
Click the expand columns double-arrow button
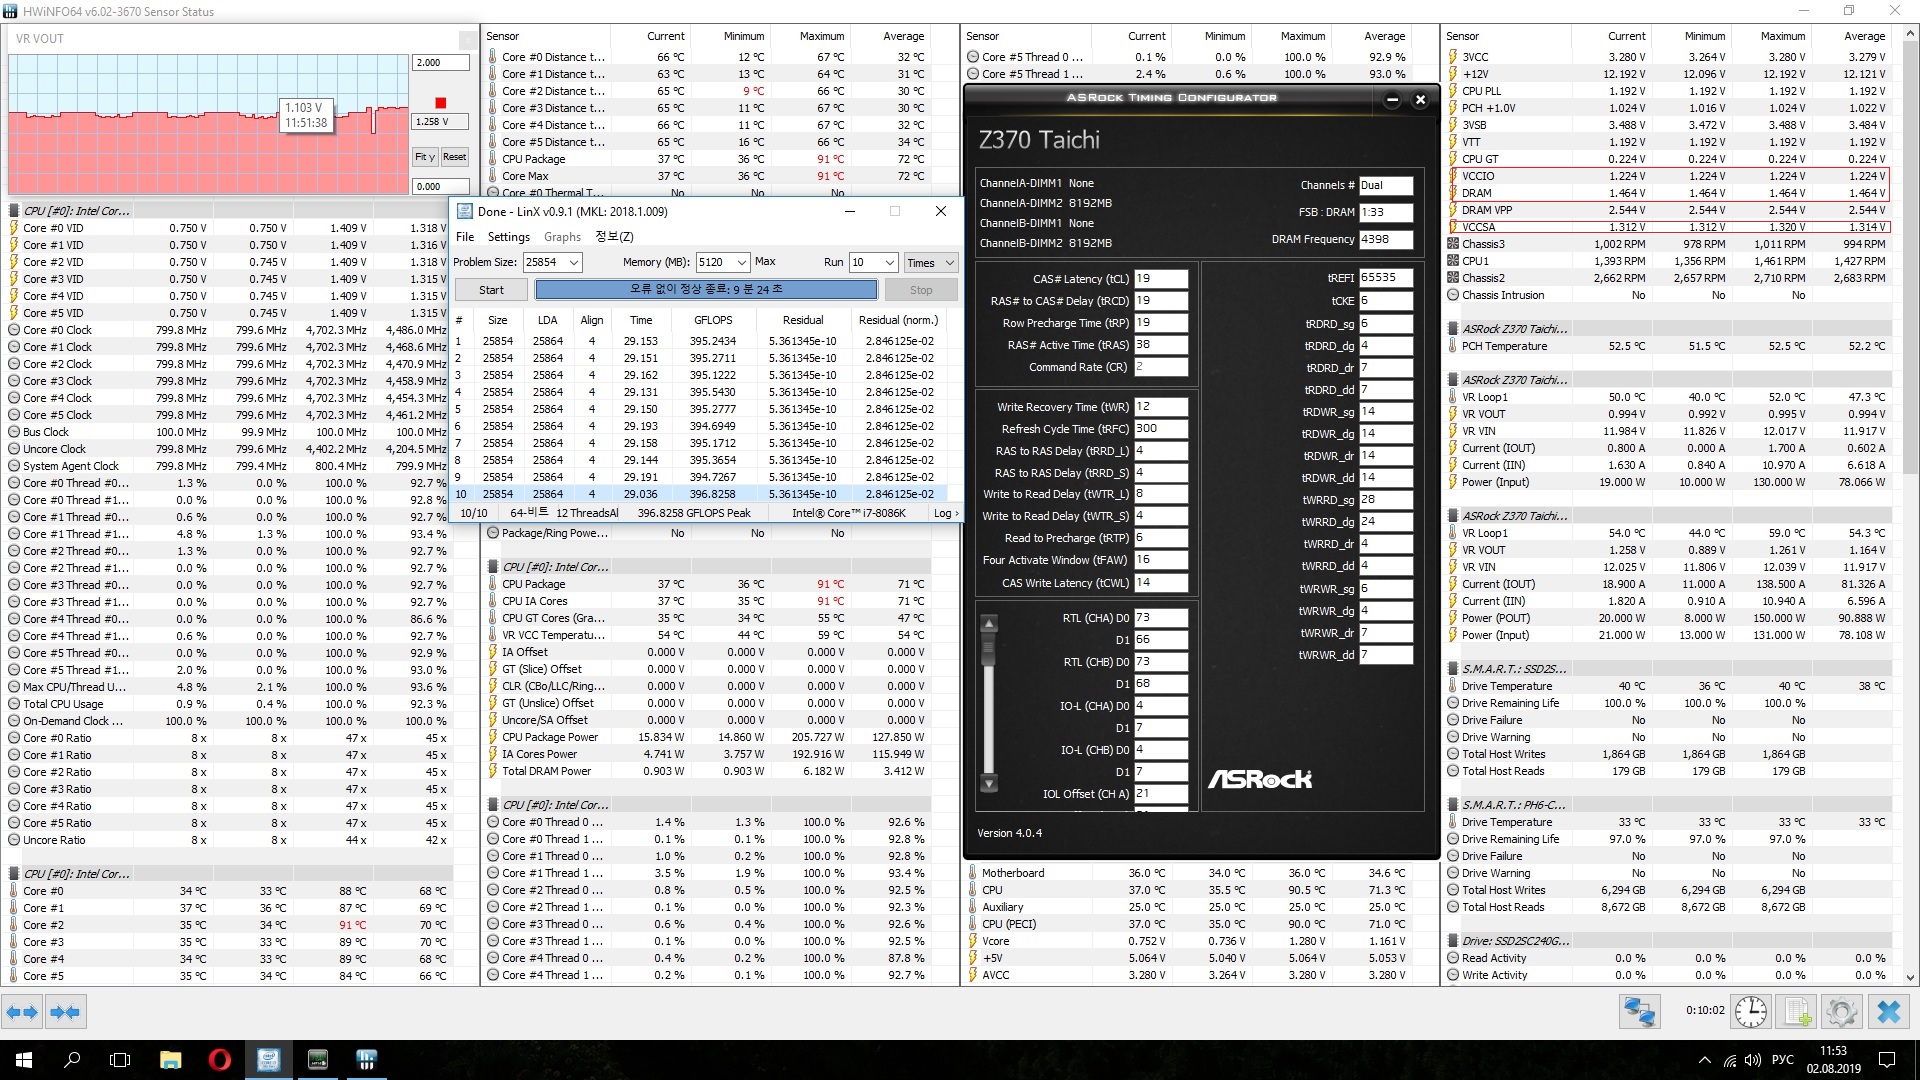point(22,1012)
